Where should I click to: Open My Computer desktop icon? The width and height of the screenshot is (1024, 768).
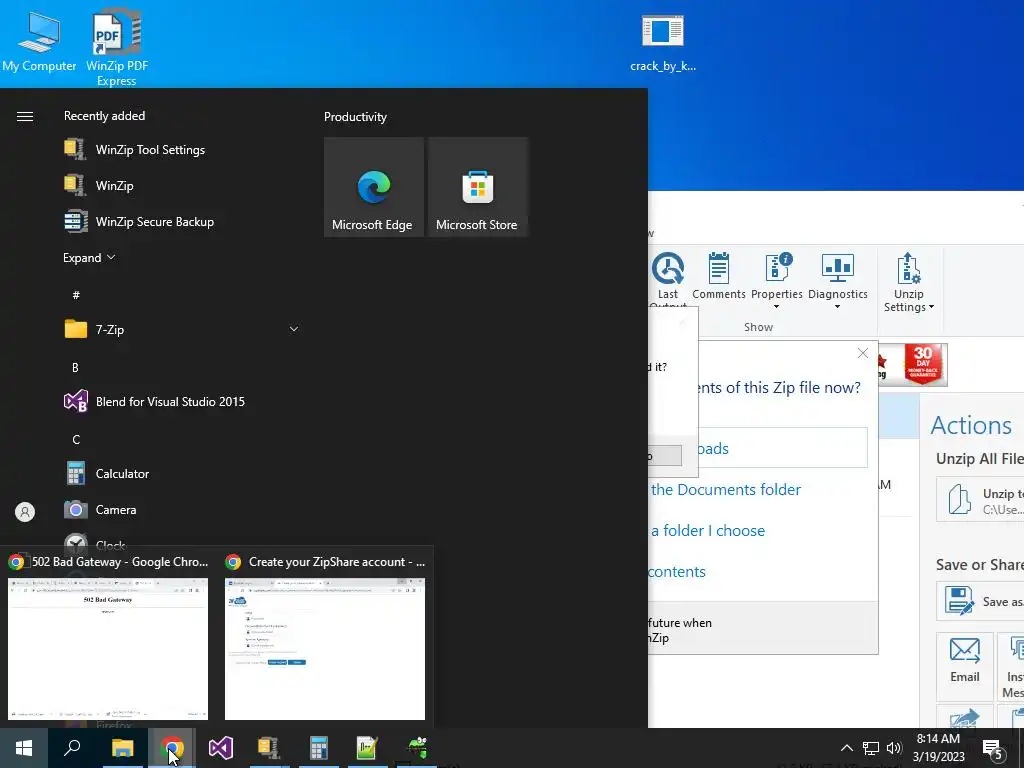39,41
